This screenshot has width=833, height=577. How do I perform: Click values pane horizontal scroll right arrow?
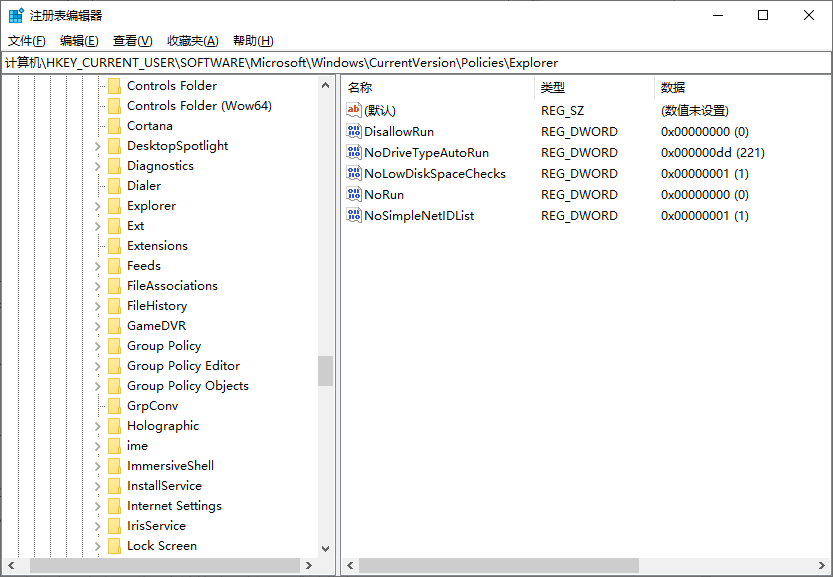822,565
